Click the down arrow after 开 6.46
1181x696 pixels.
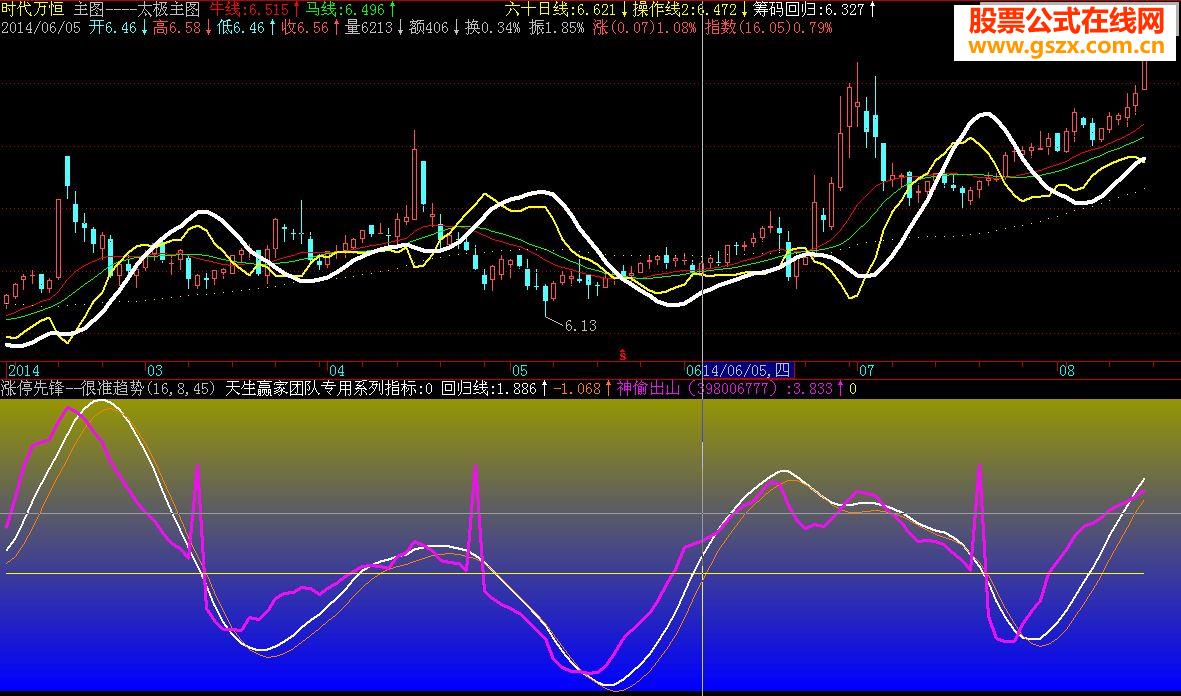(x=145, y=28)
